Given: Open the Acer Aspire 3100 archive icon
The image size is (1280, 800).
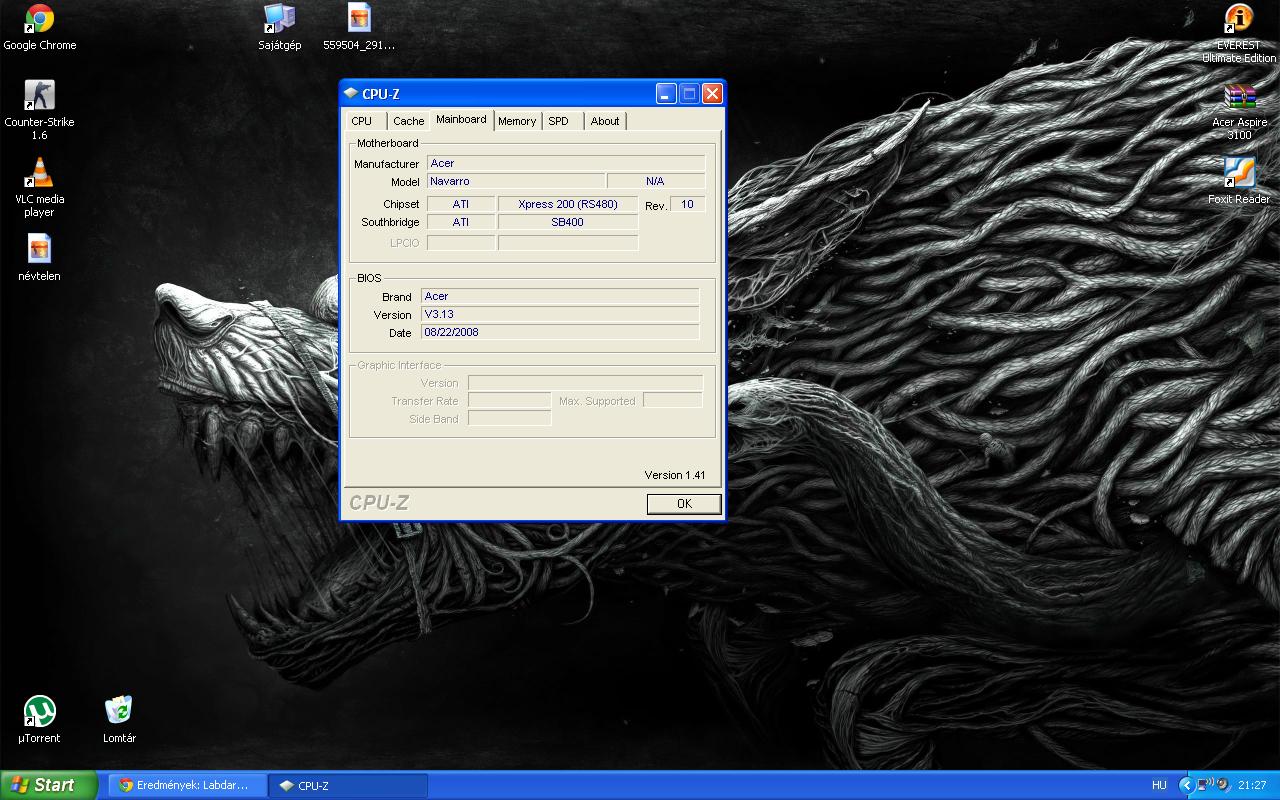Looking at the screenshot, I should (1239, 110).
